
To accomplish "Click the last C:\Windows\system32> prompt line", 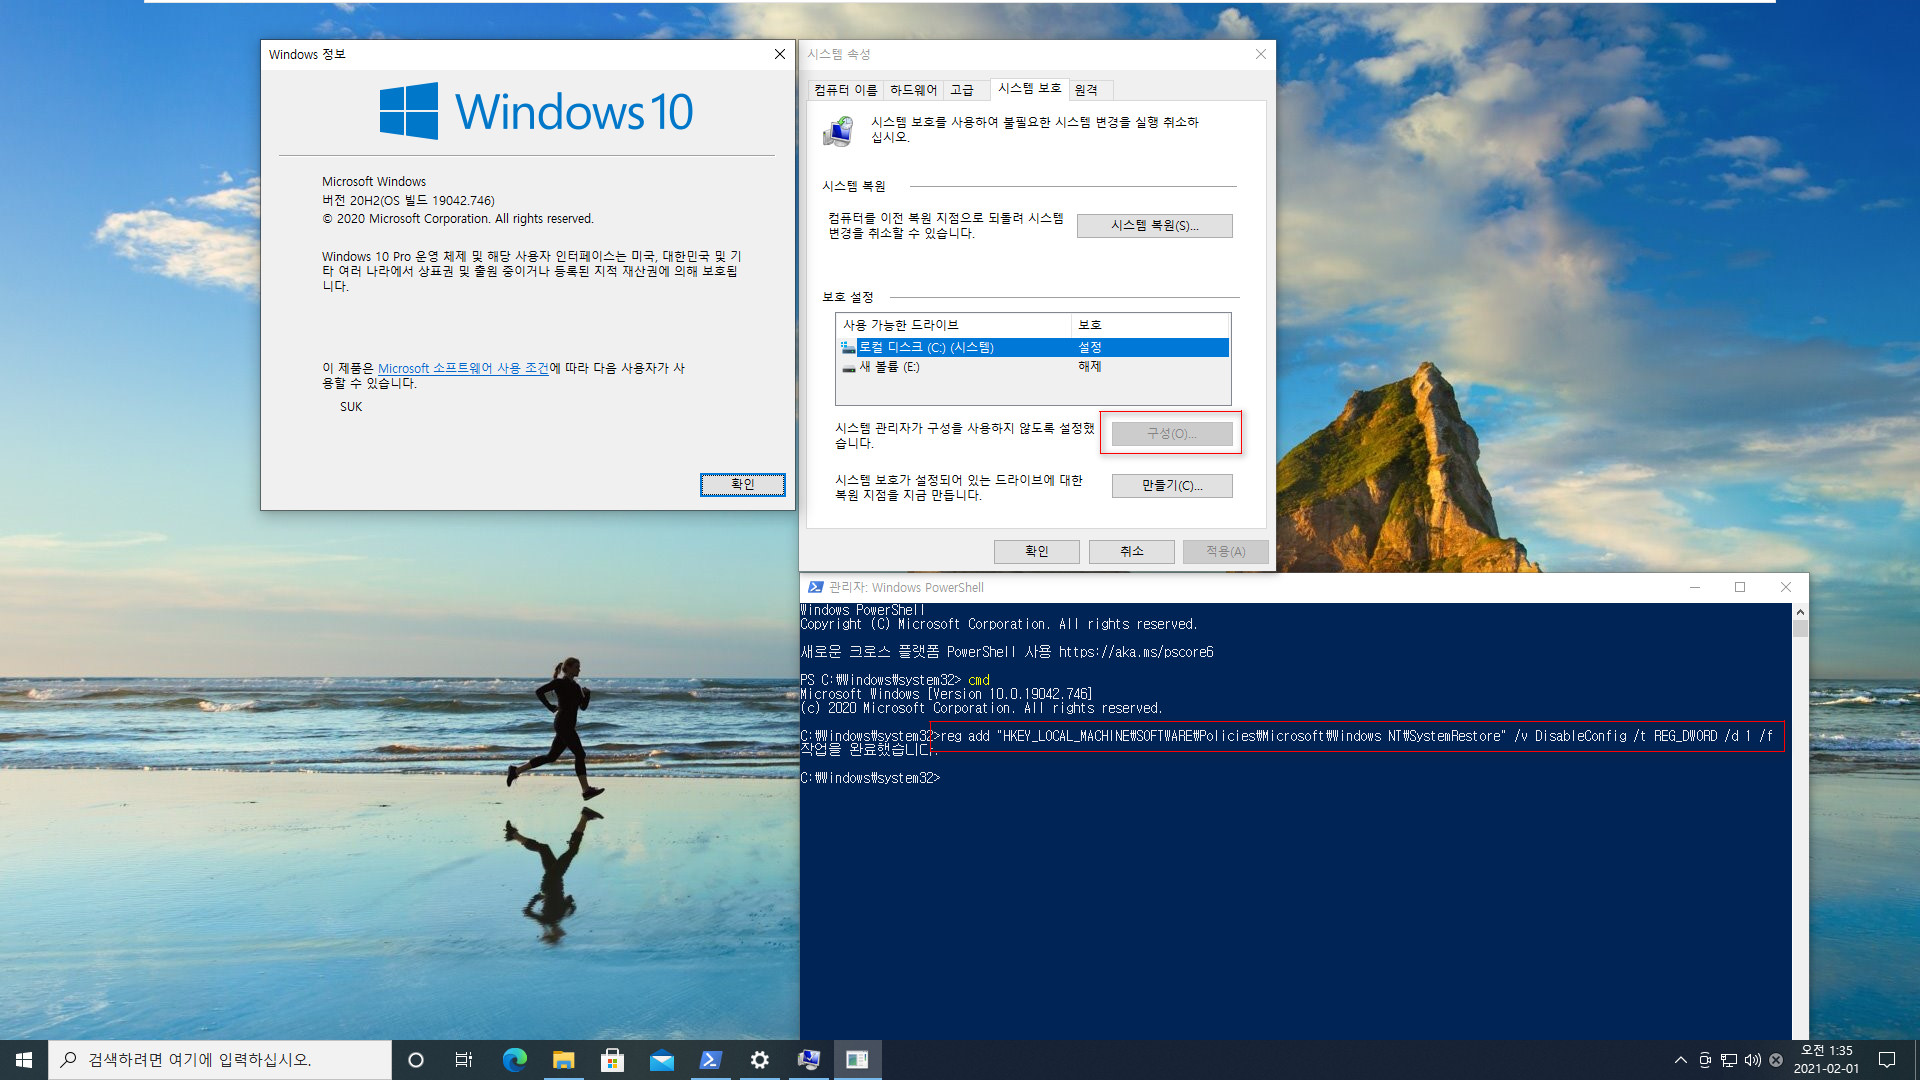I will (870, 778).
